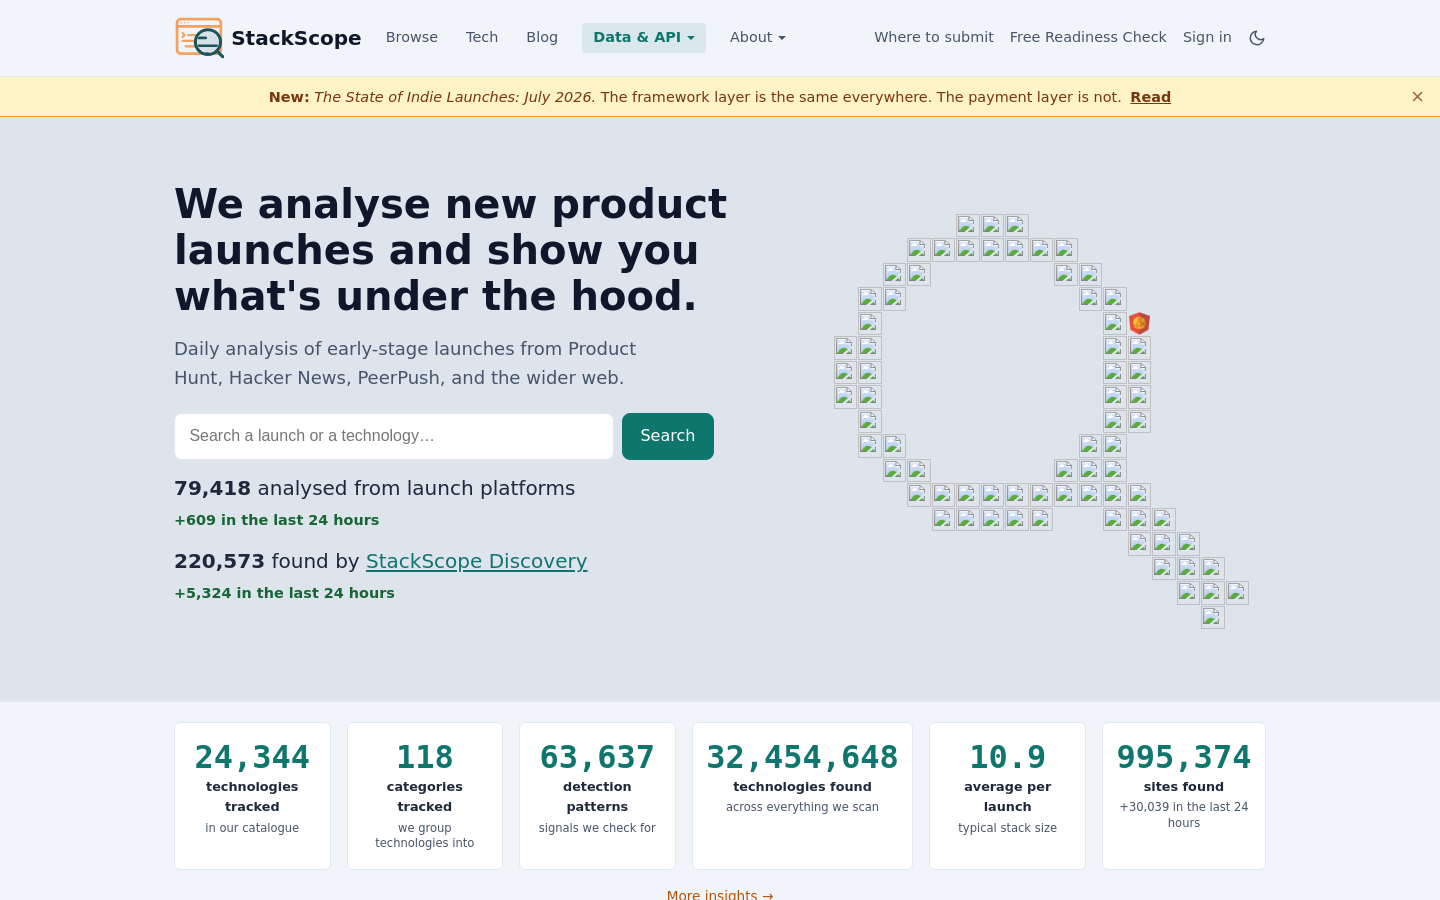Click the '+609 in the last 24 hours' text
Image resolution: width=1440 pixels, height=900 pixels.
(277, 520)
